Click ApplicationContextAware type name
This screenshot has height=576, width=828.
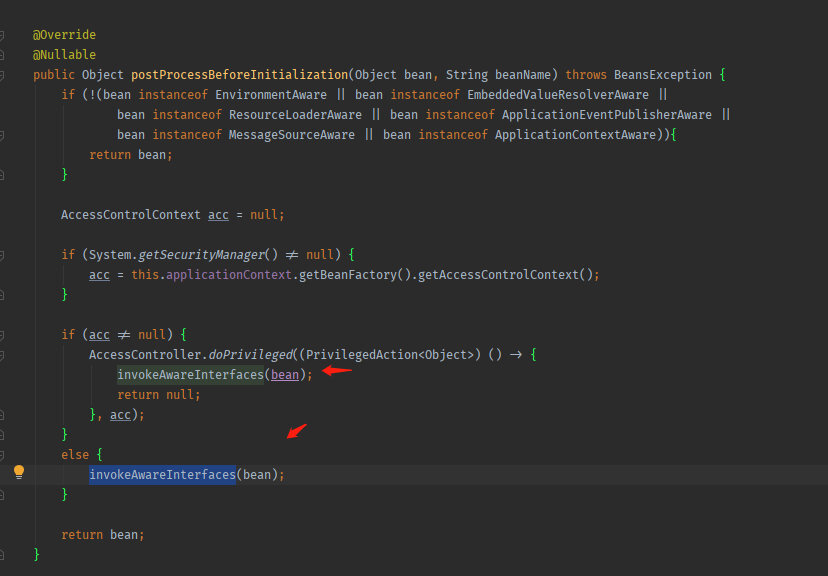[575, 135]
